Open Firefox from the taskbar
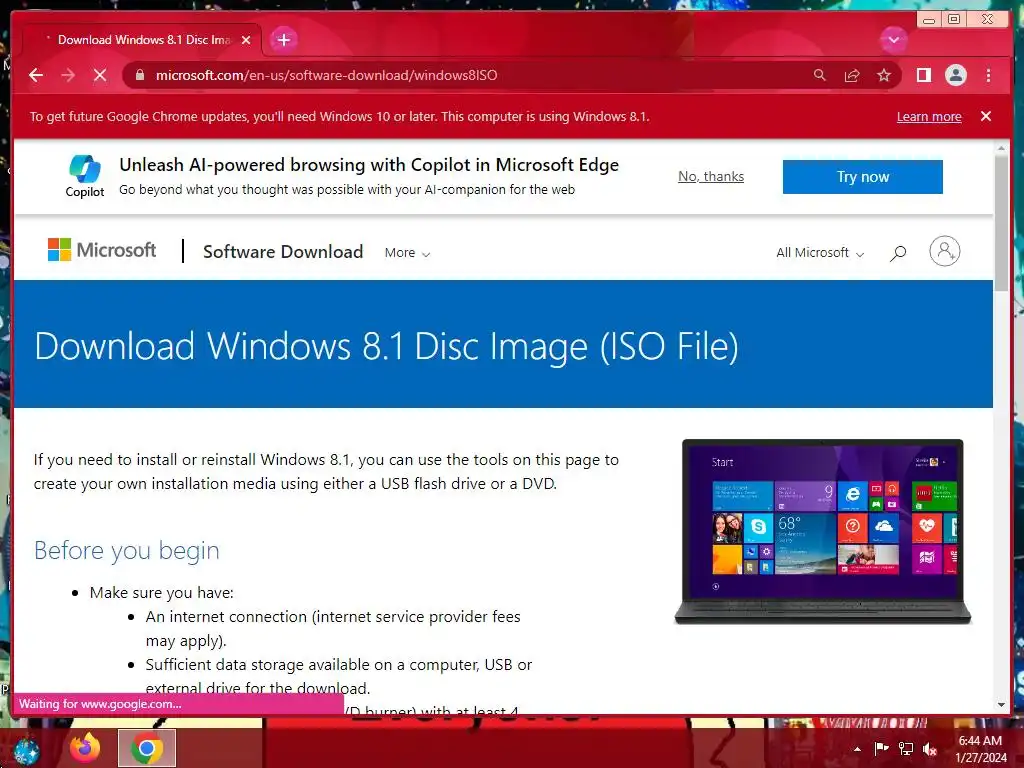This screenshot has width=1024, height=768. click(85, 748)
